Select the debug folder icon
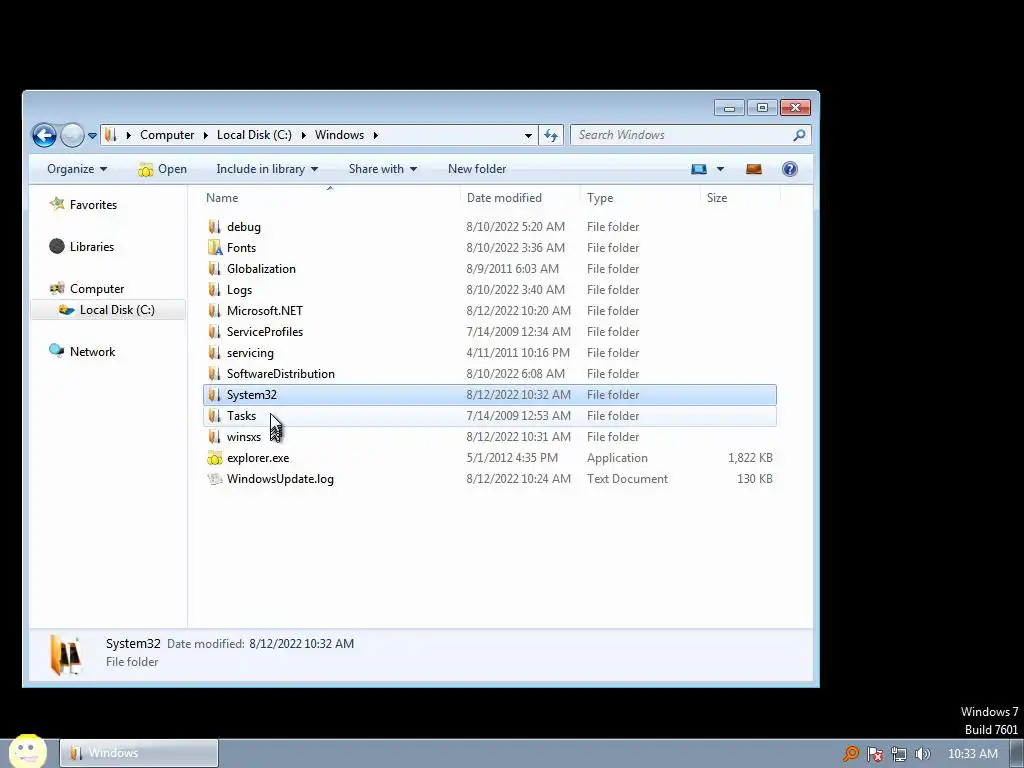The height and width of the screenshot is (768, 1024). 215,227
